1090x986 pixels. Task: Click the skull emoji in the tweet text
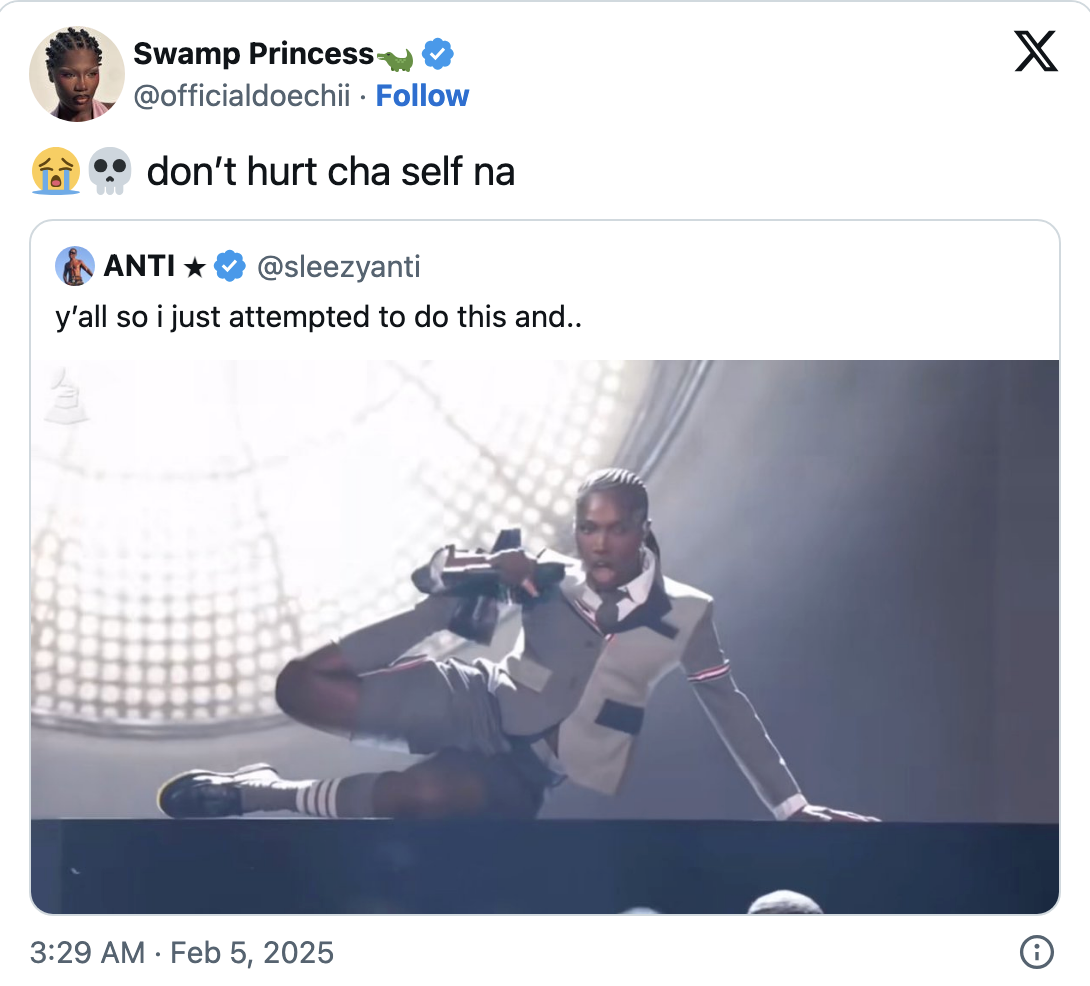(x=109, y=170)
